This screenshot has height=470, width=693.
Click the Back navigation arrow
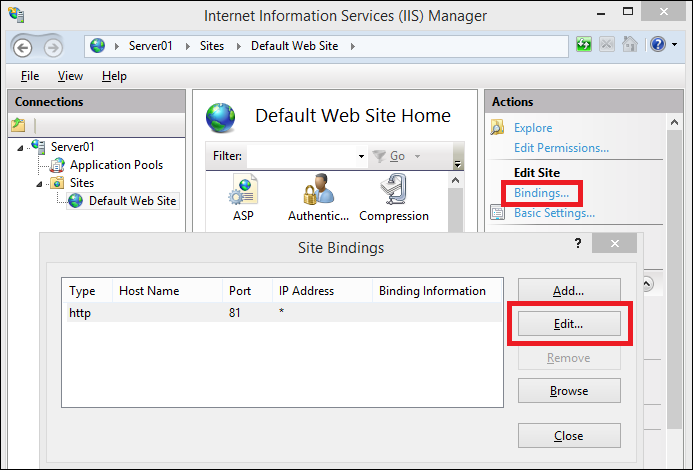tap(25, 46)
